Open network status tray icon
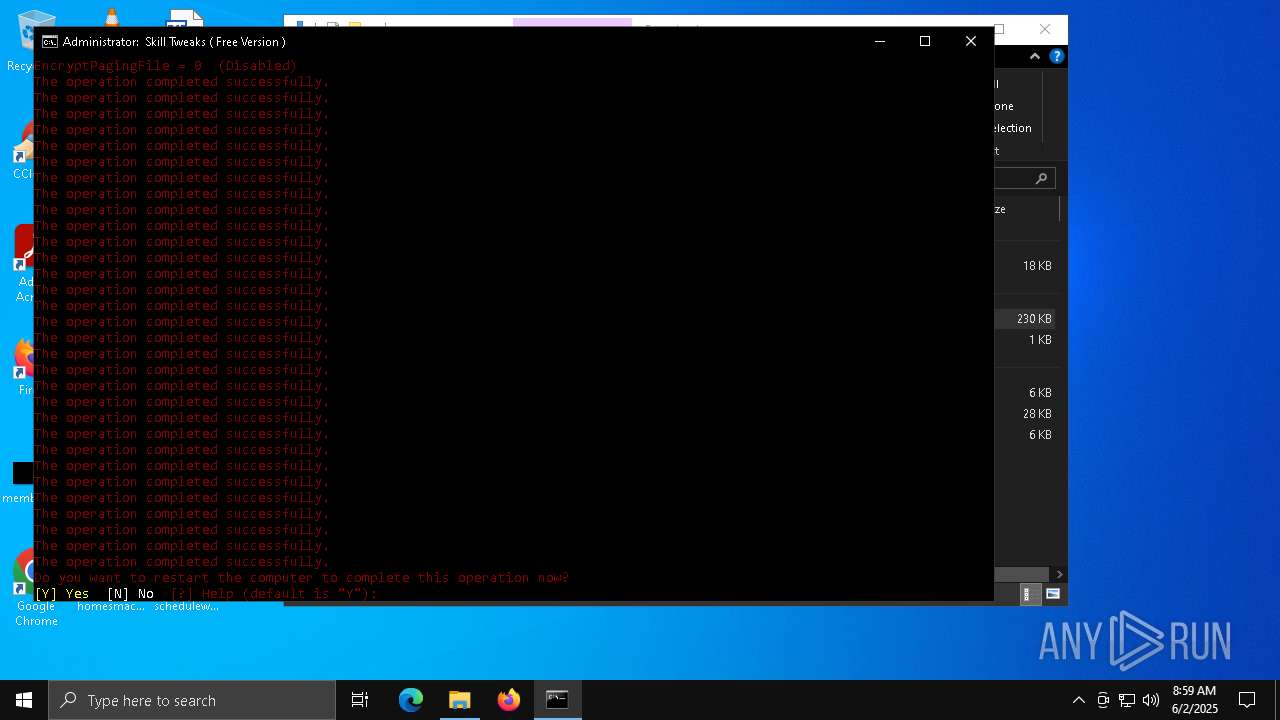The image size is (1280, 720). click(x=1127, y=700)
